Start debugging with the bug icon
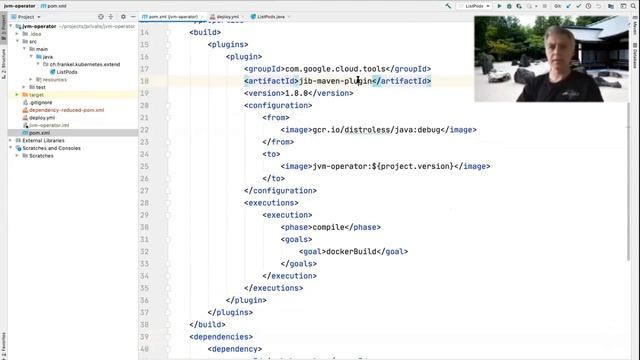This screenshot has width=640, height=360. tap(509, 6)
